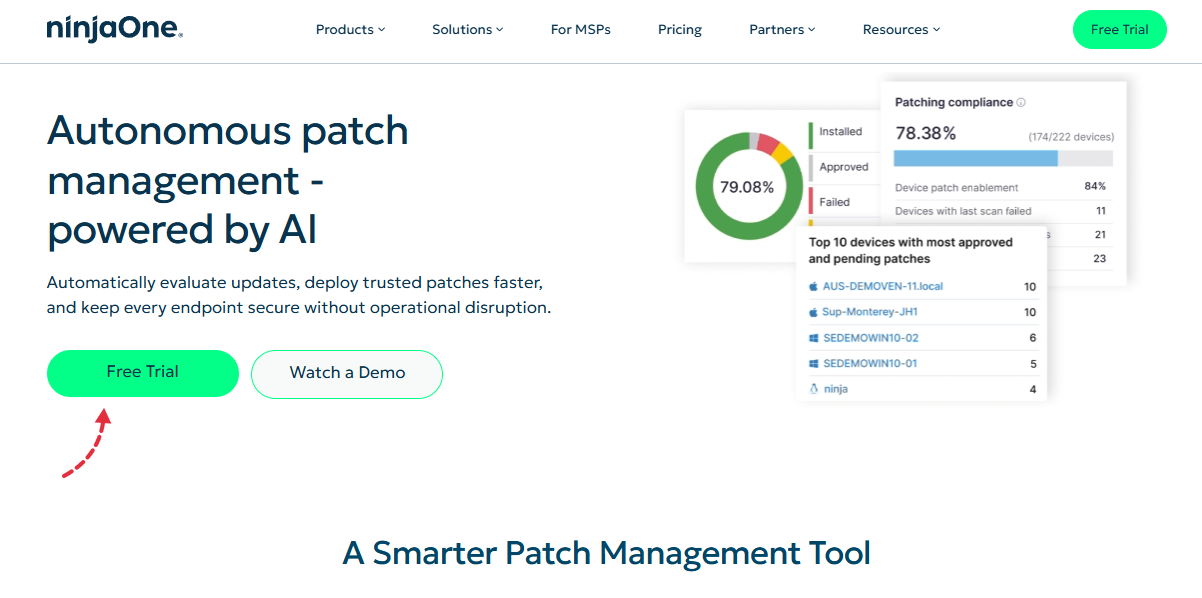Open the Products menu
The height and width of the screenshot is (598, 1202).
tap(351, 30)
